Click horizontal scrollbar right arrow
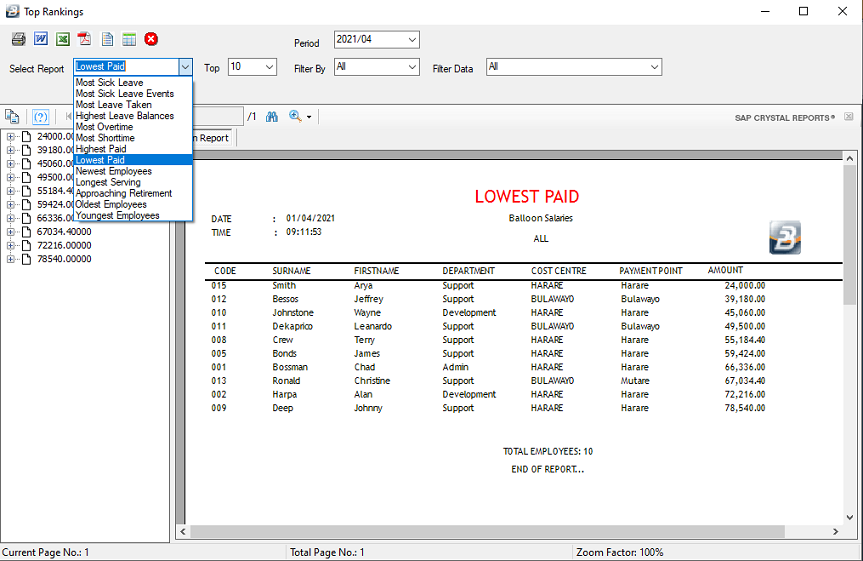The width and height of the screenshot is (863, 561). pyautogui.click(x=835, y=531)
